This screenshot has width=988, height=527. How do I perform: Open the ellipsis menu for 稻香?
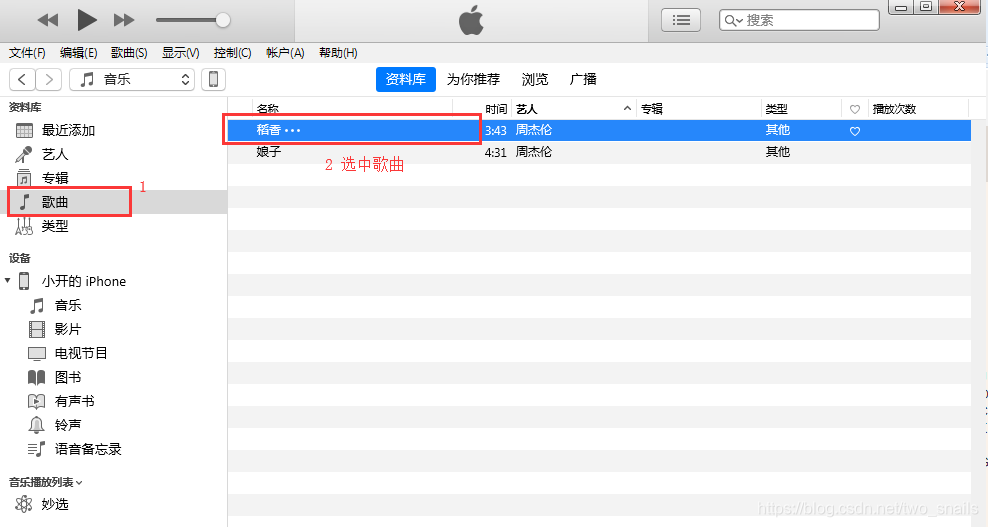[293, 130]
